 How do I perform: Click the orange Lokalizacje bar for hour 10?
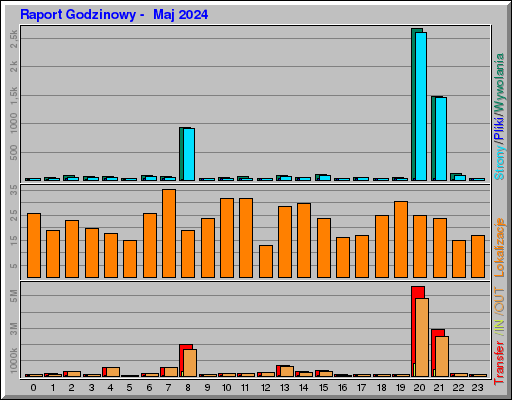pos(227,238)
